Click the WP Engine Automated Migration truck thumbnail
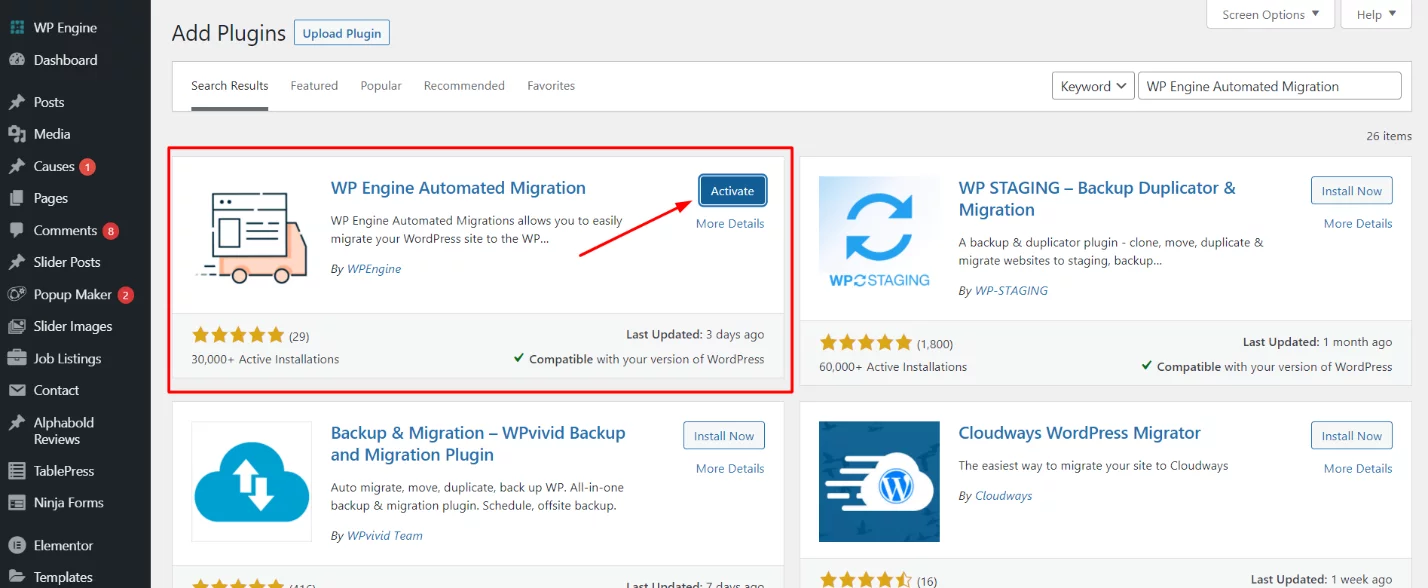This screenshot has width=1428, height=588. click(x=252, y=237)
